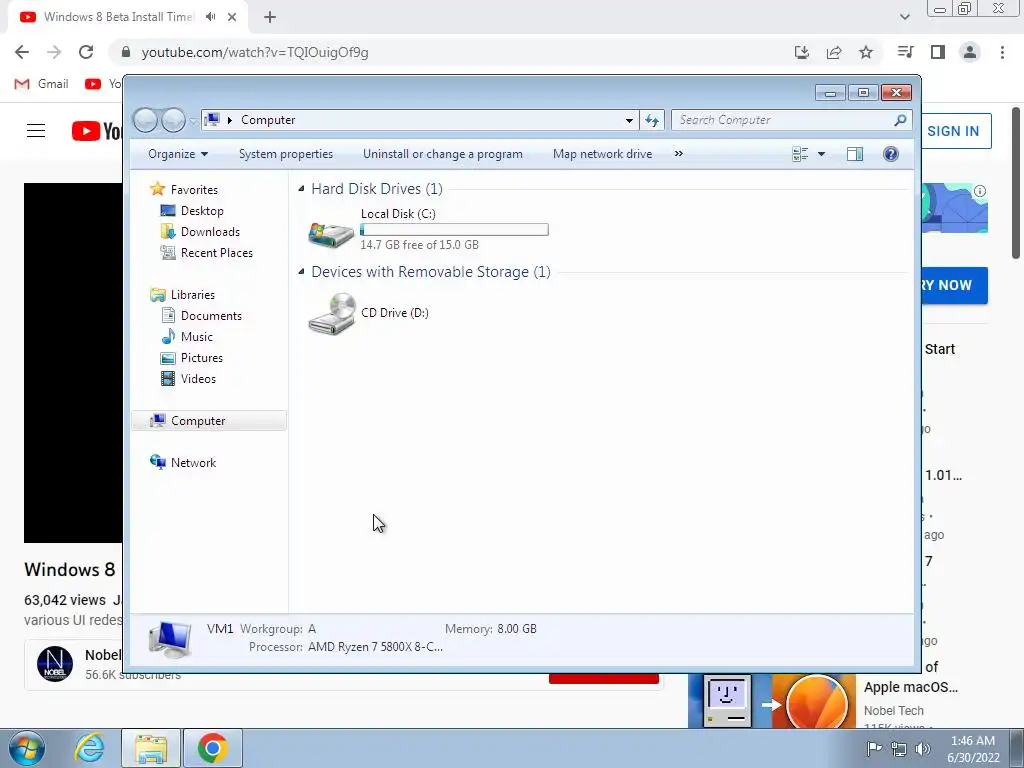Click the YouTube SIGN IN button
Screen dimensions: 1024x768
[x=953, y=131]
